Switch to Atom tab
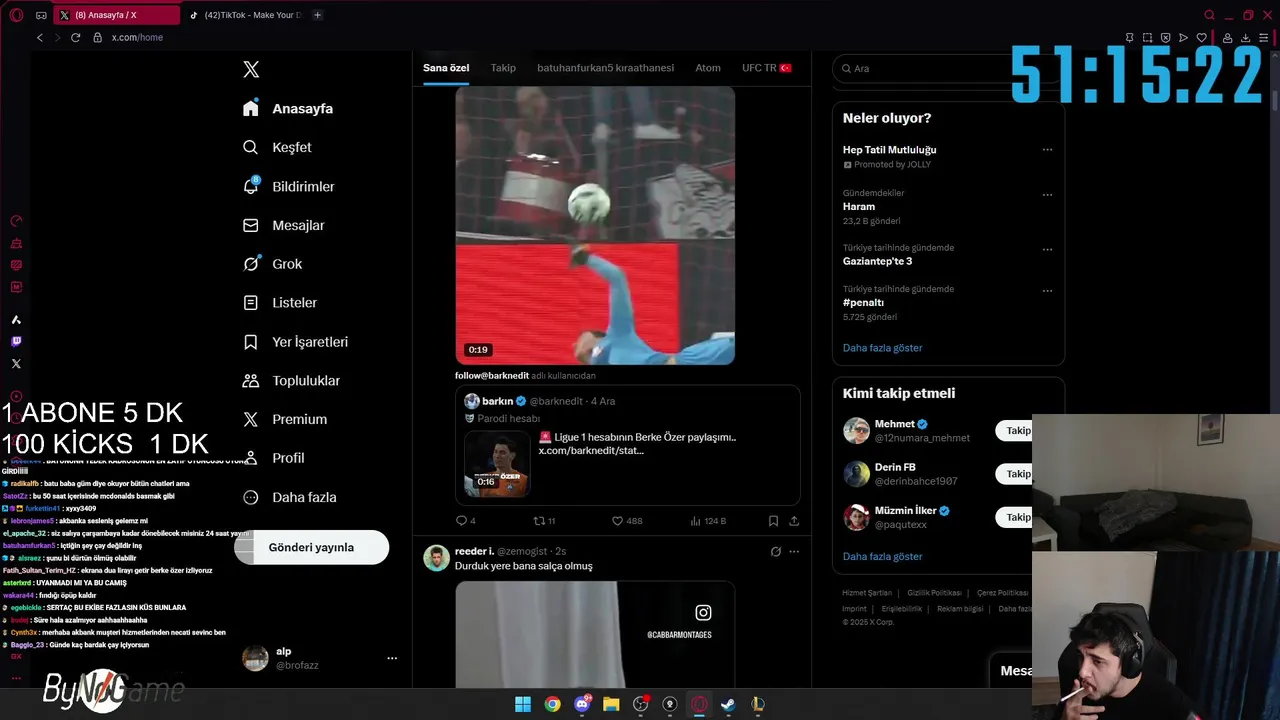The width and height of the screenshot is (1280, 720). pyautogui.click(x=708, y=68)
